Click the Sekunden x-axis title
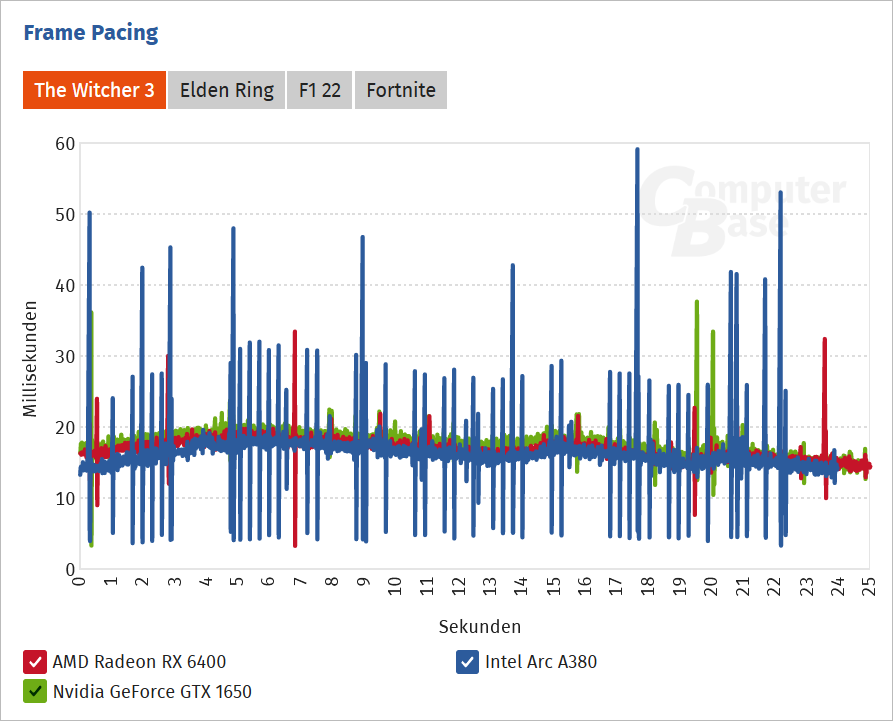 (x=480, y=626)
